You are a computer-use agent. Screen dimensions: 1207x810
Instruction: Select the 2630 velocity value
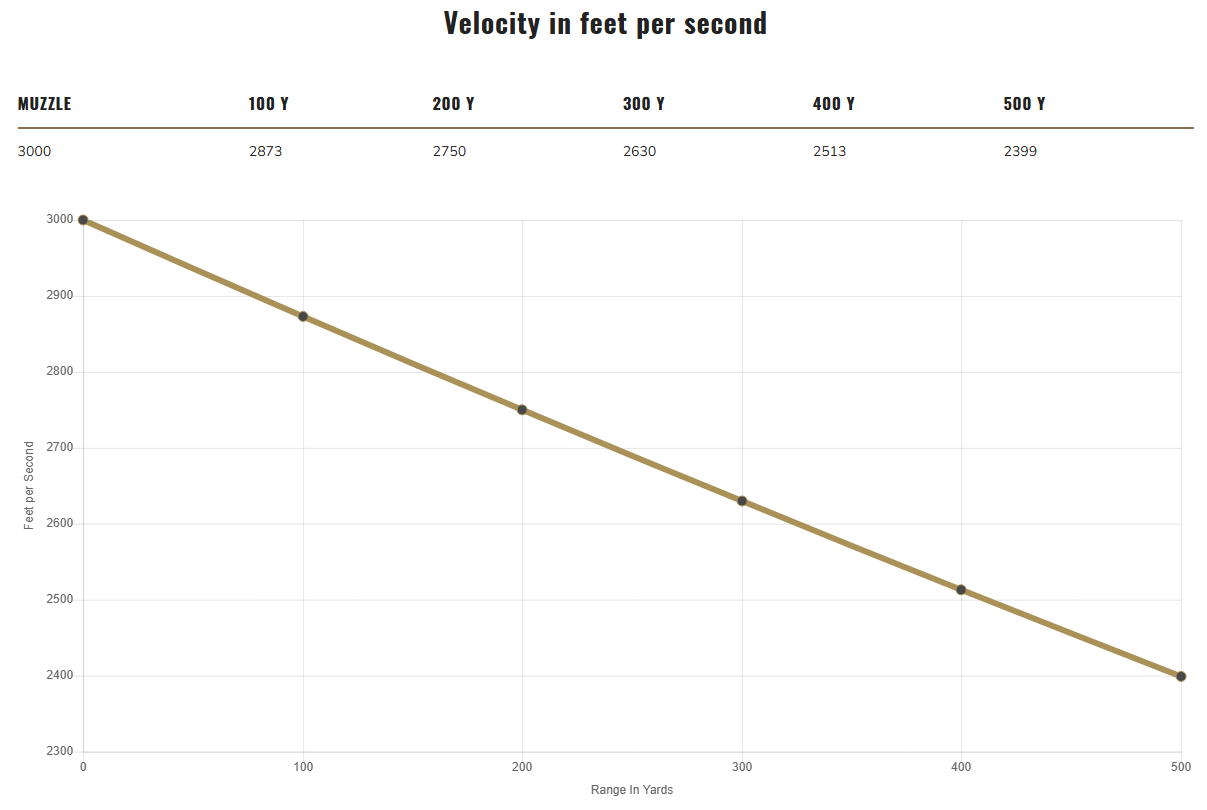tap(640, 152)
